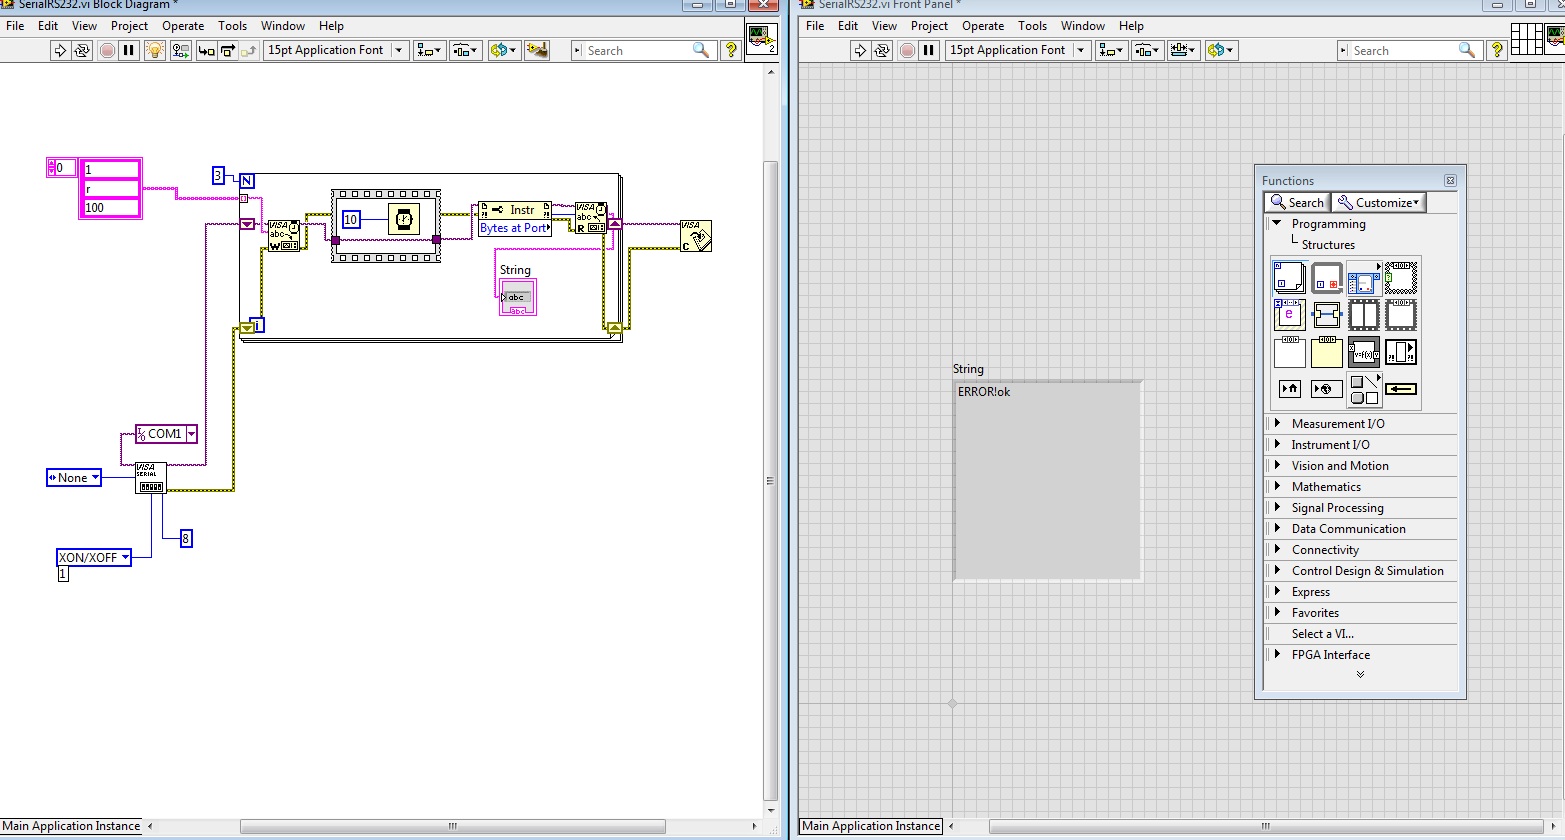Open the XON/XOFF flow control dropdown
This screenshot has height=840, width=1565.
(x=125, y=558)
